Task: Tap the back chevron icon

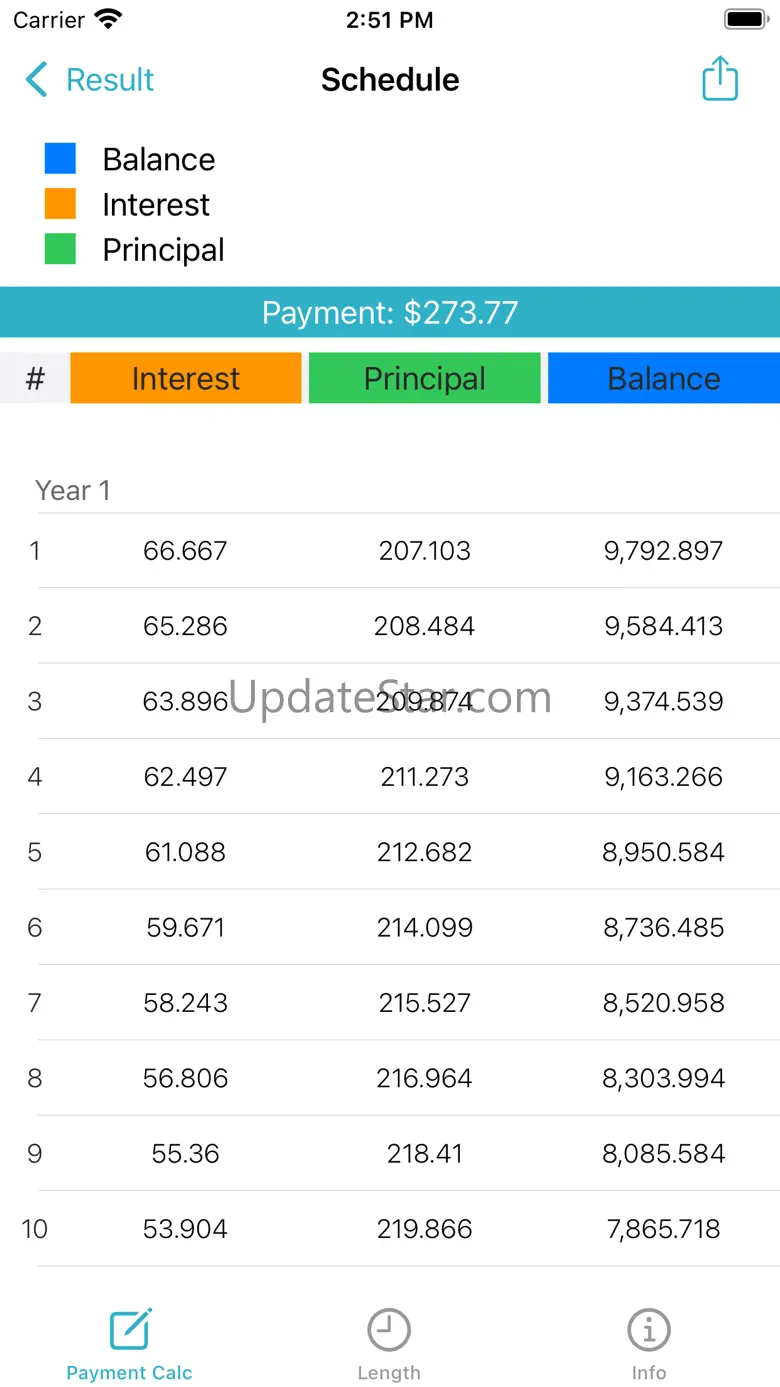Action: (x=37, y=80)
